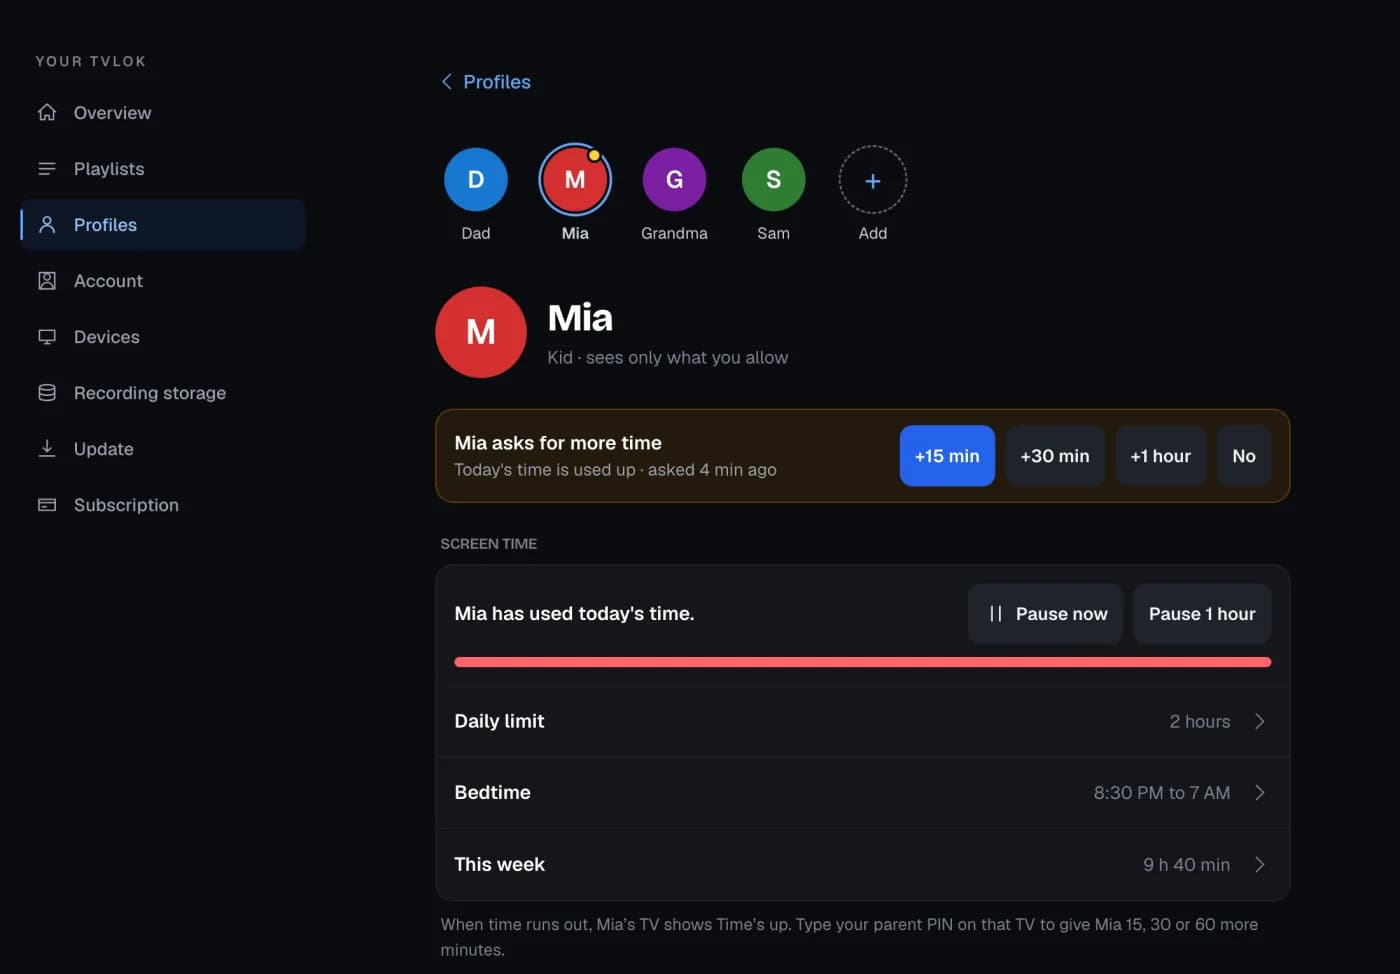The image size is (1400, 974).
Task: Expand the Daily limit chevron
Action: point(1260,721)
